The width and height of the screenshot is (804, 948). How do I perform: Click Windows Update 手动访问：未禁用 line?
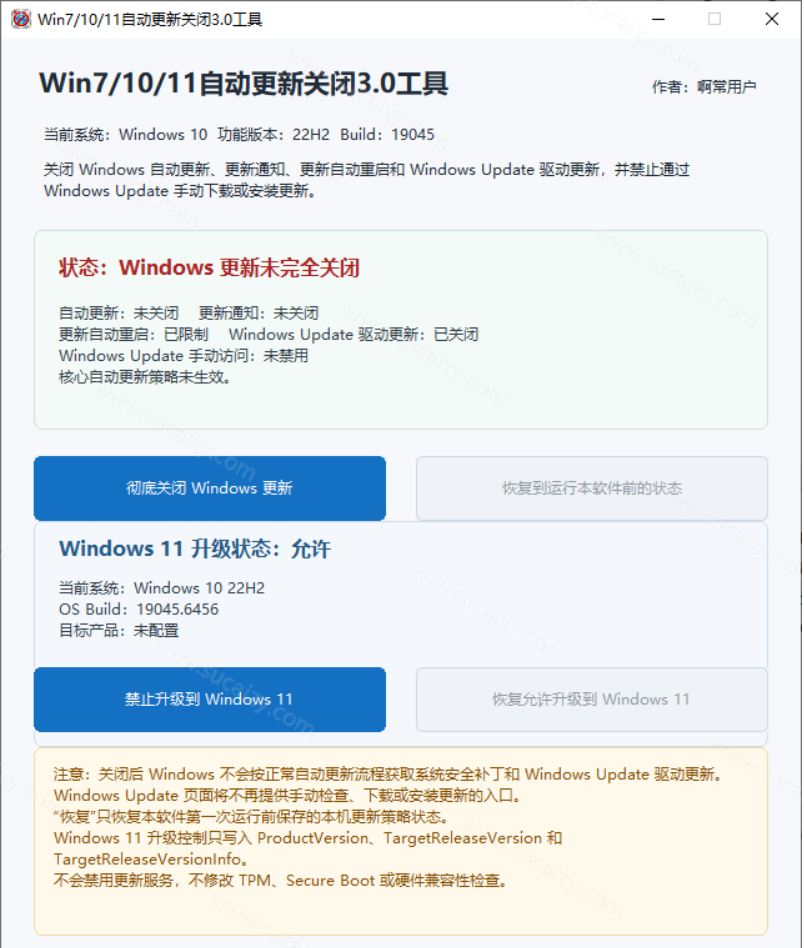pos(184,356)
